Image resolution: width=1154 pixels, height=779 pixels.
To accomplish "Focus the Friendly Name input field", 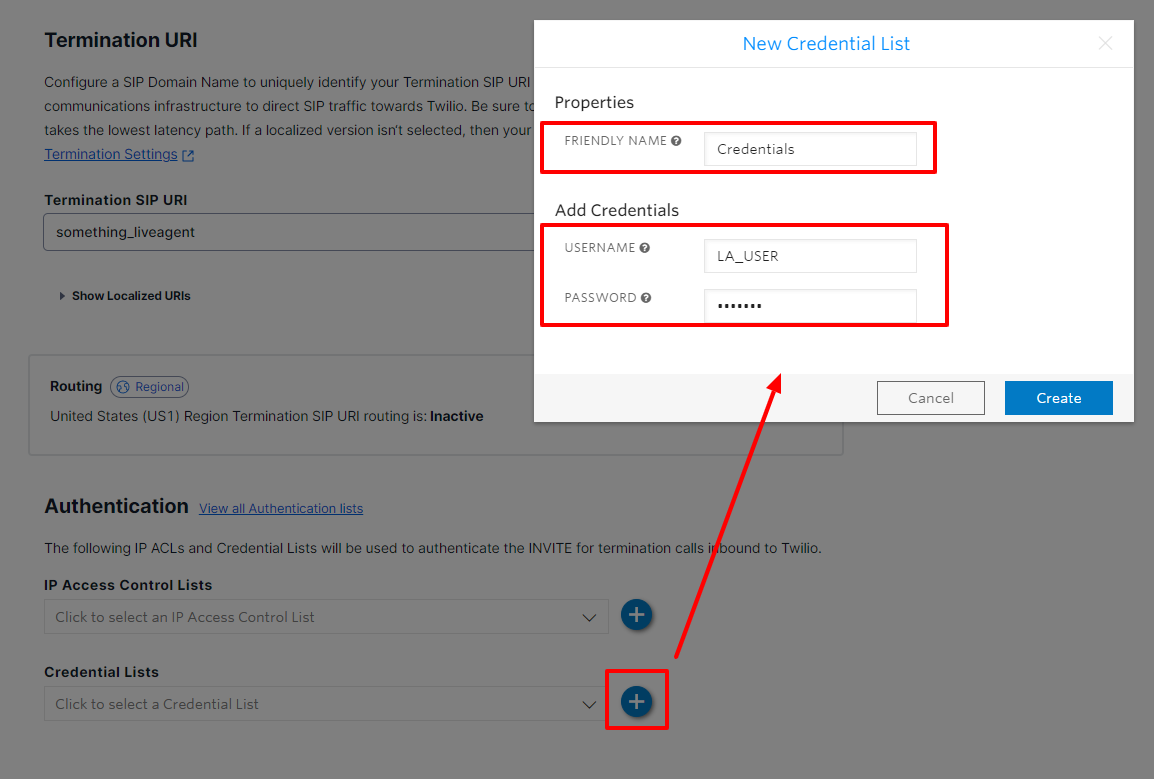I will click(810, 149).
